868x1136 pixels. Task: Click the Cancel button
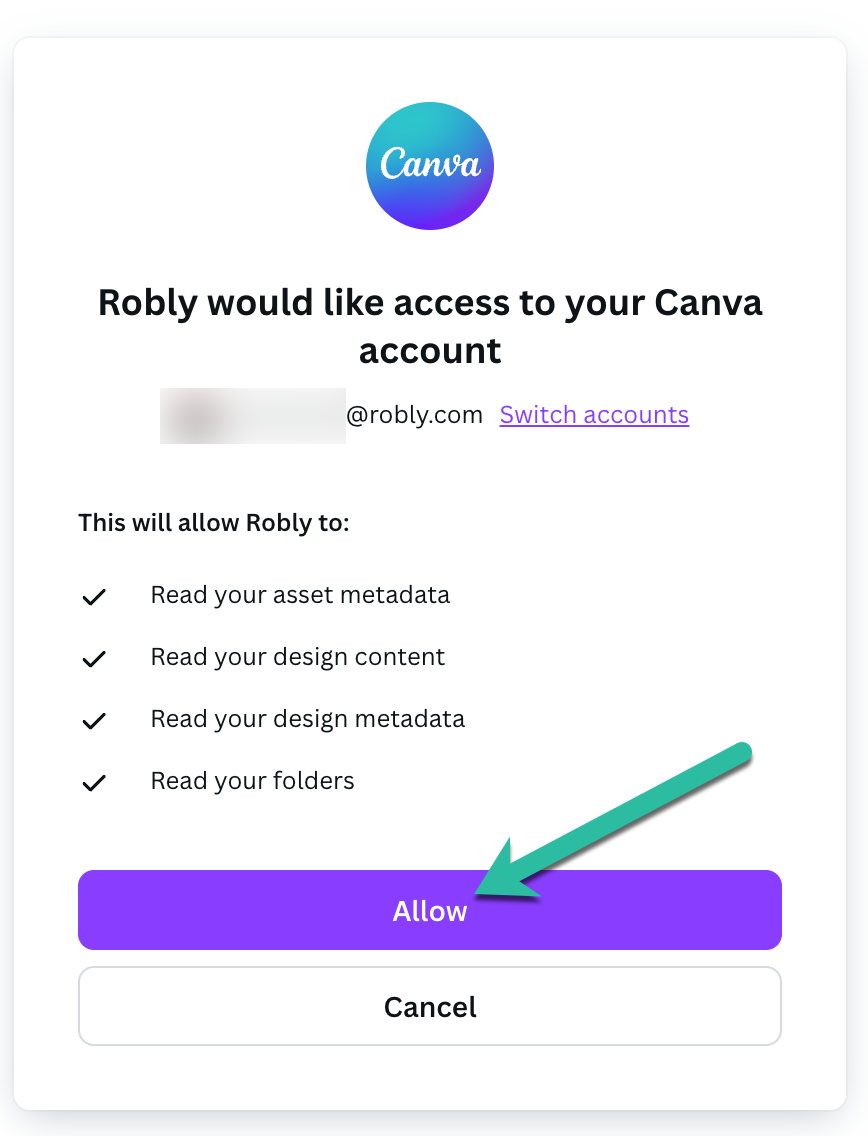click(430, 1006)
